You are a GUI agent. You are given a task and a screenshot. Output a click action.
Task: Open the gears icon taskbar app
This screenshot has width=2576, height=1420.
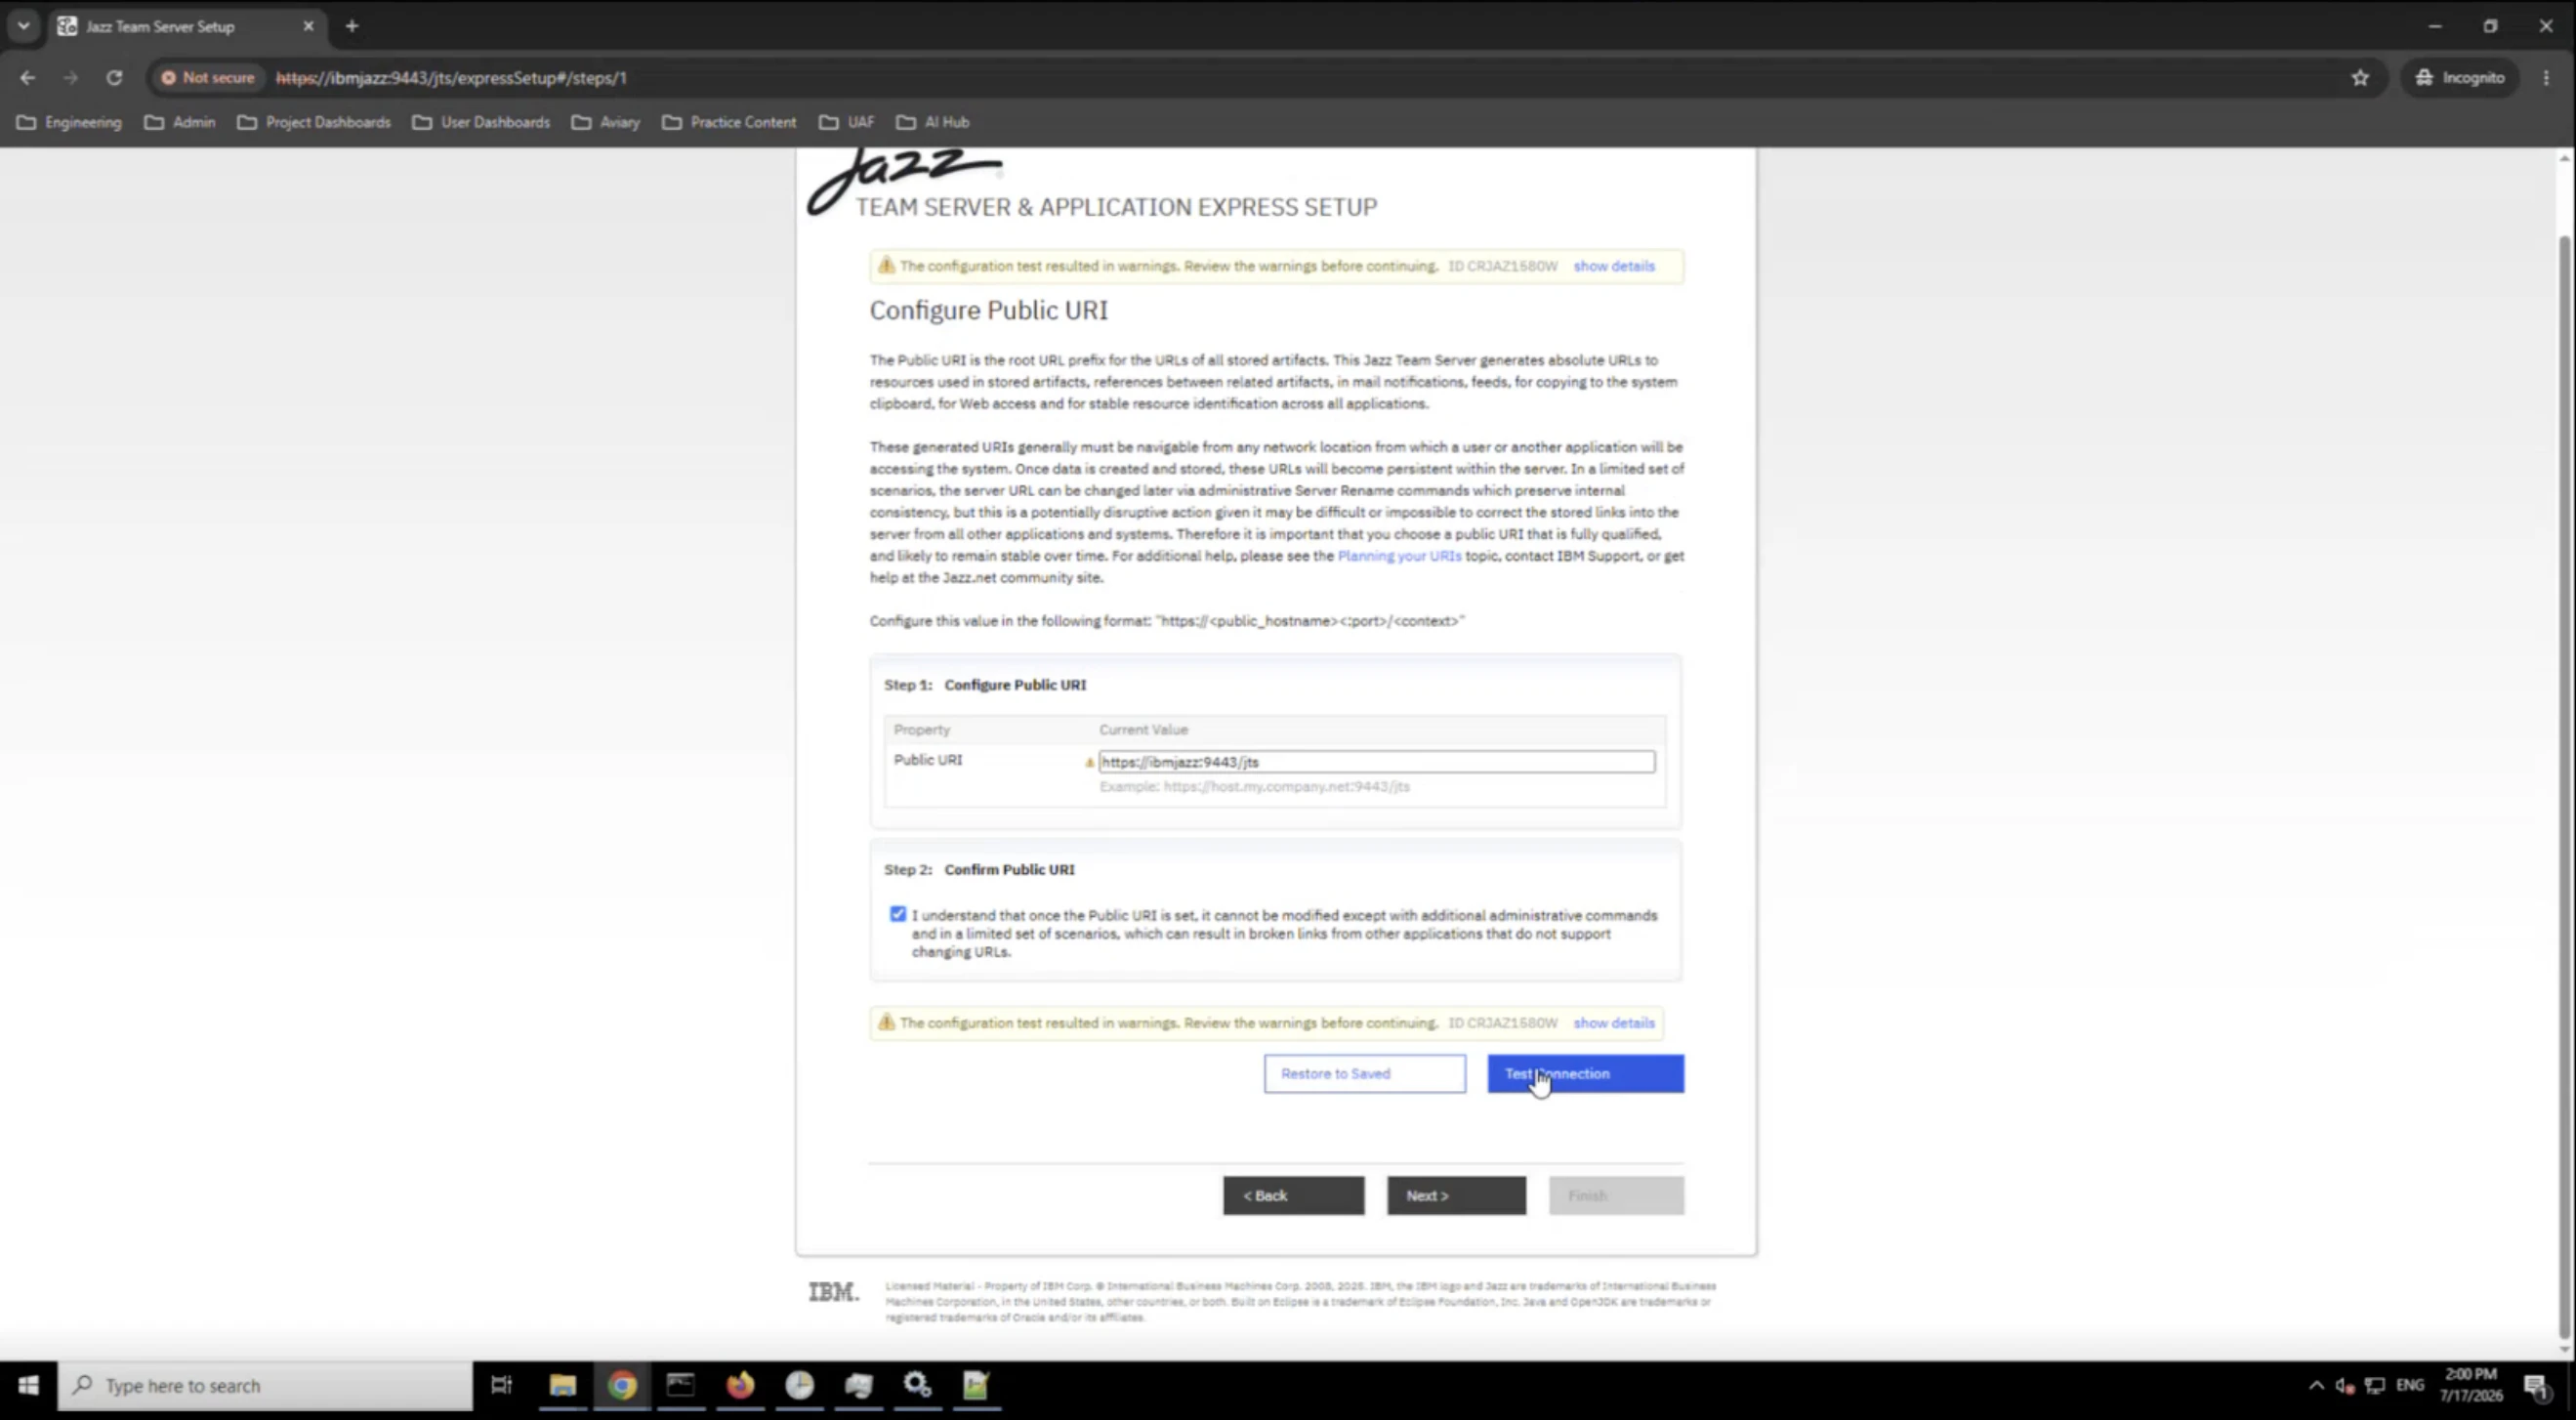[917, 1386]
